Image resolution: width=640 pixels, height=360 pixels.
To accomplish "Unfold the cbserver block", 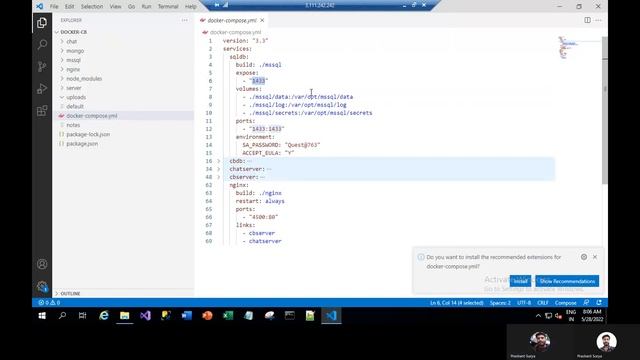I will click(x=218, y=177).
